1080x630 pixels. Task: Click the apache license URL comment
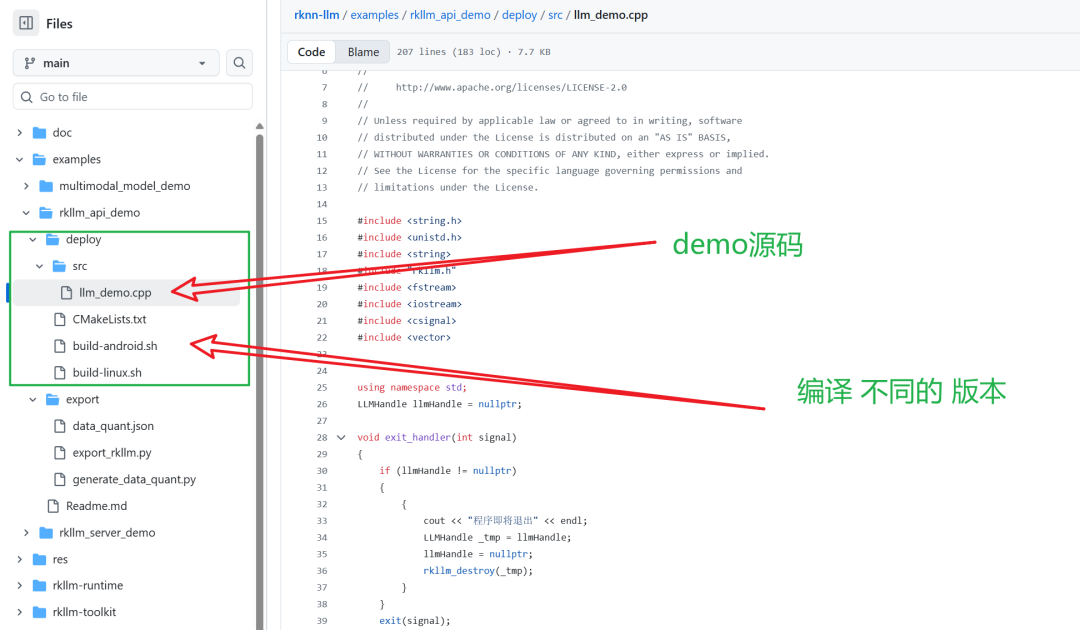[x=511, y=87]
